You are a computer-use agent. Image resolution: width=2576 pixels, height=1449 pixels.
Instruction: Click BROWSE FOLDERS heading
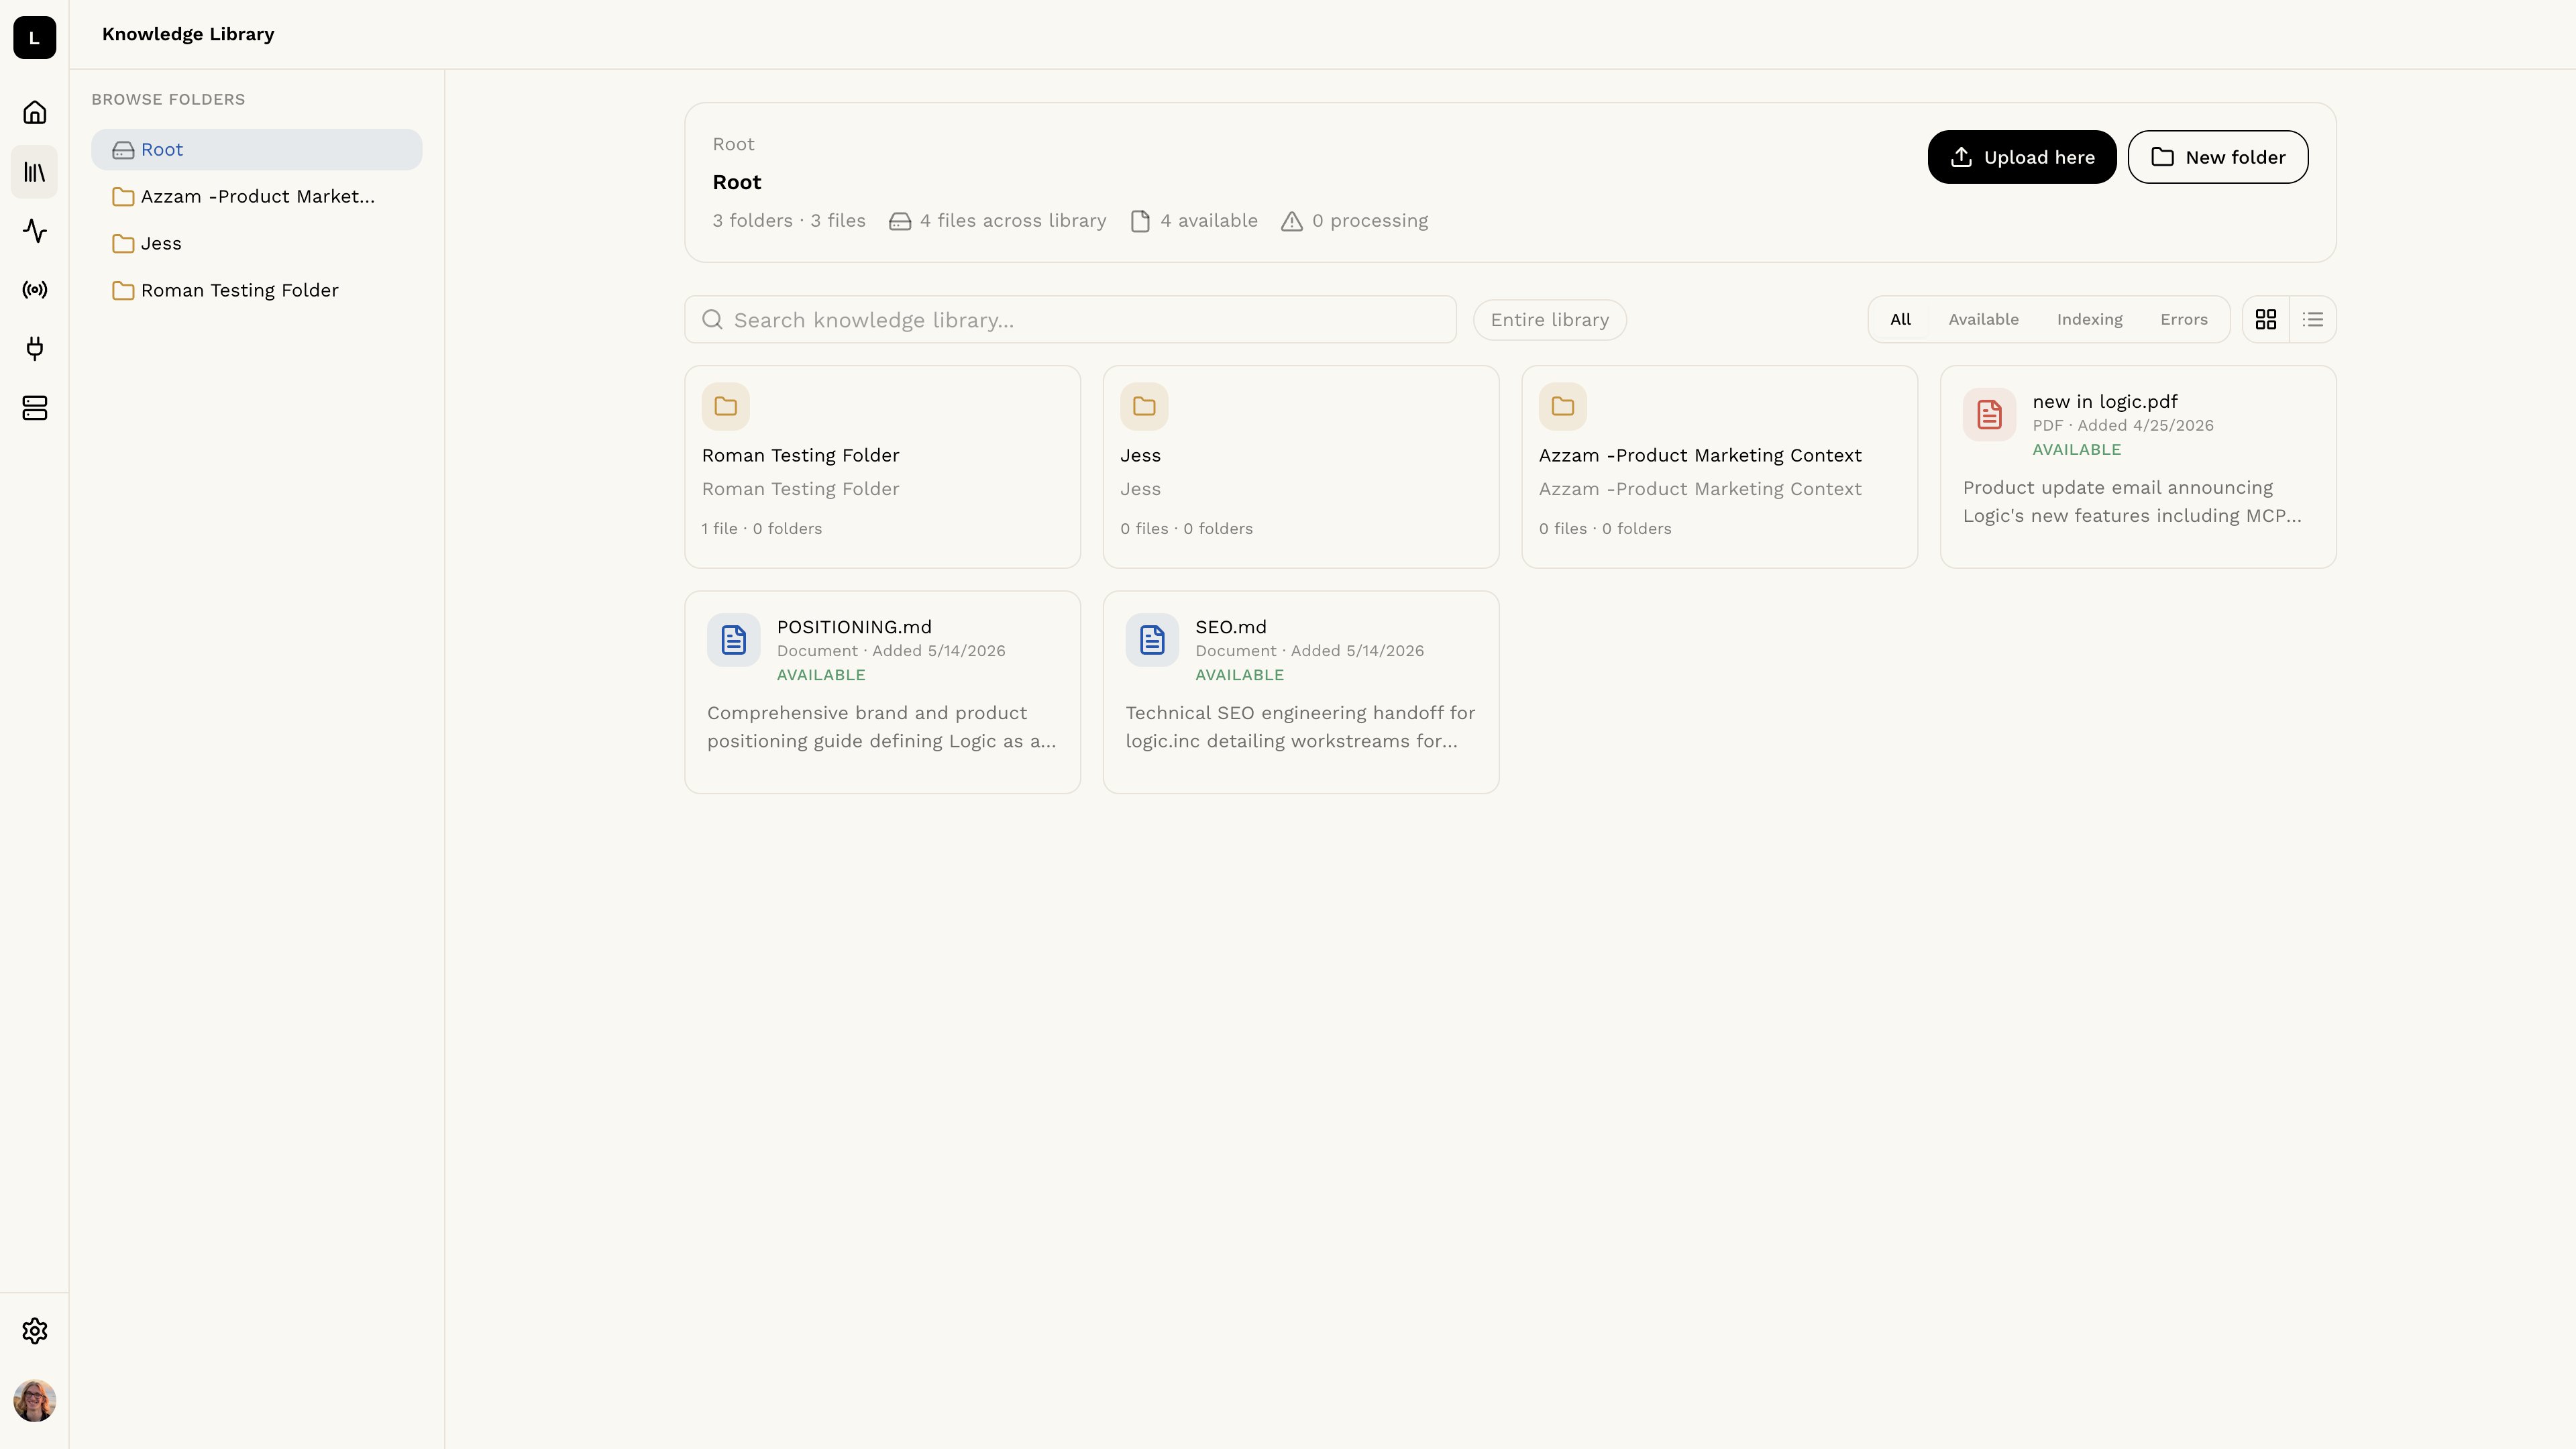pyautogui.click(x=168, y=99)
